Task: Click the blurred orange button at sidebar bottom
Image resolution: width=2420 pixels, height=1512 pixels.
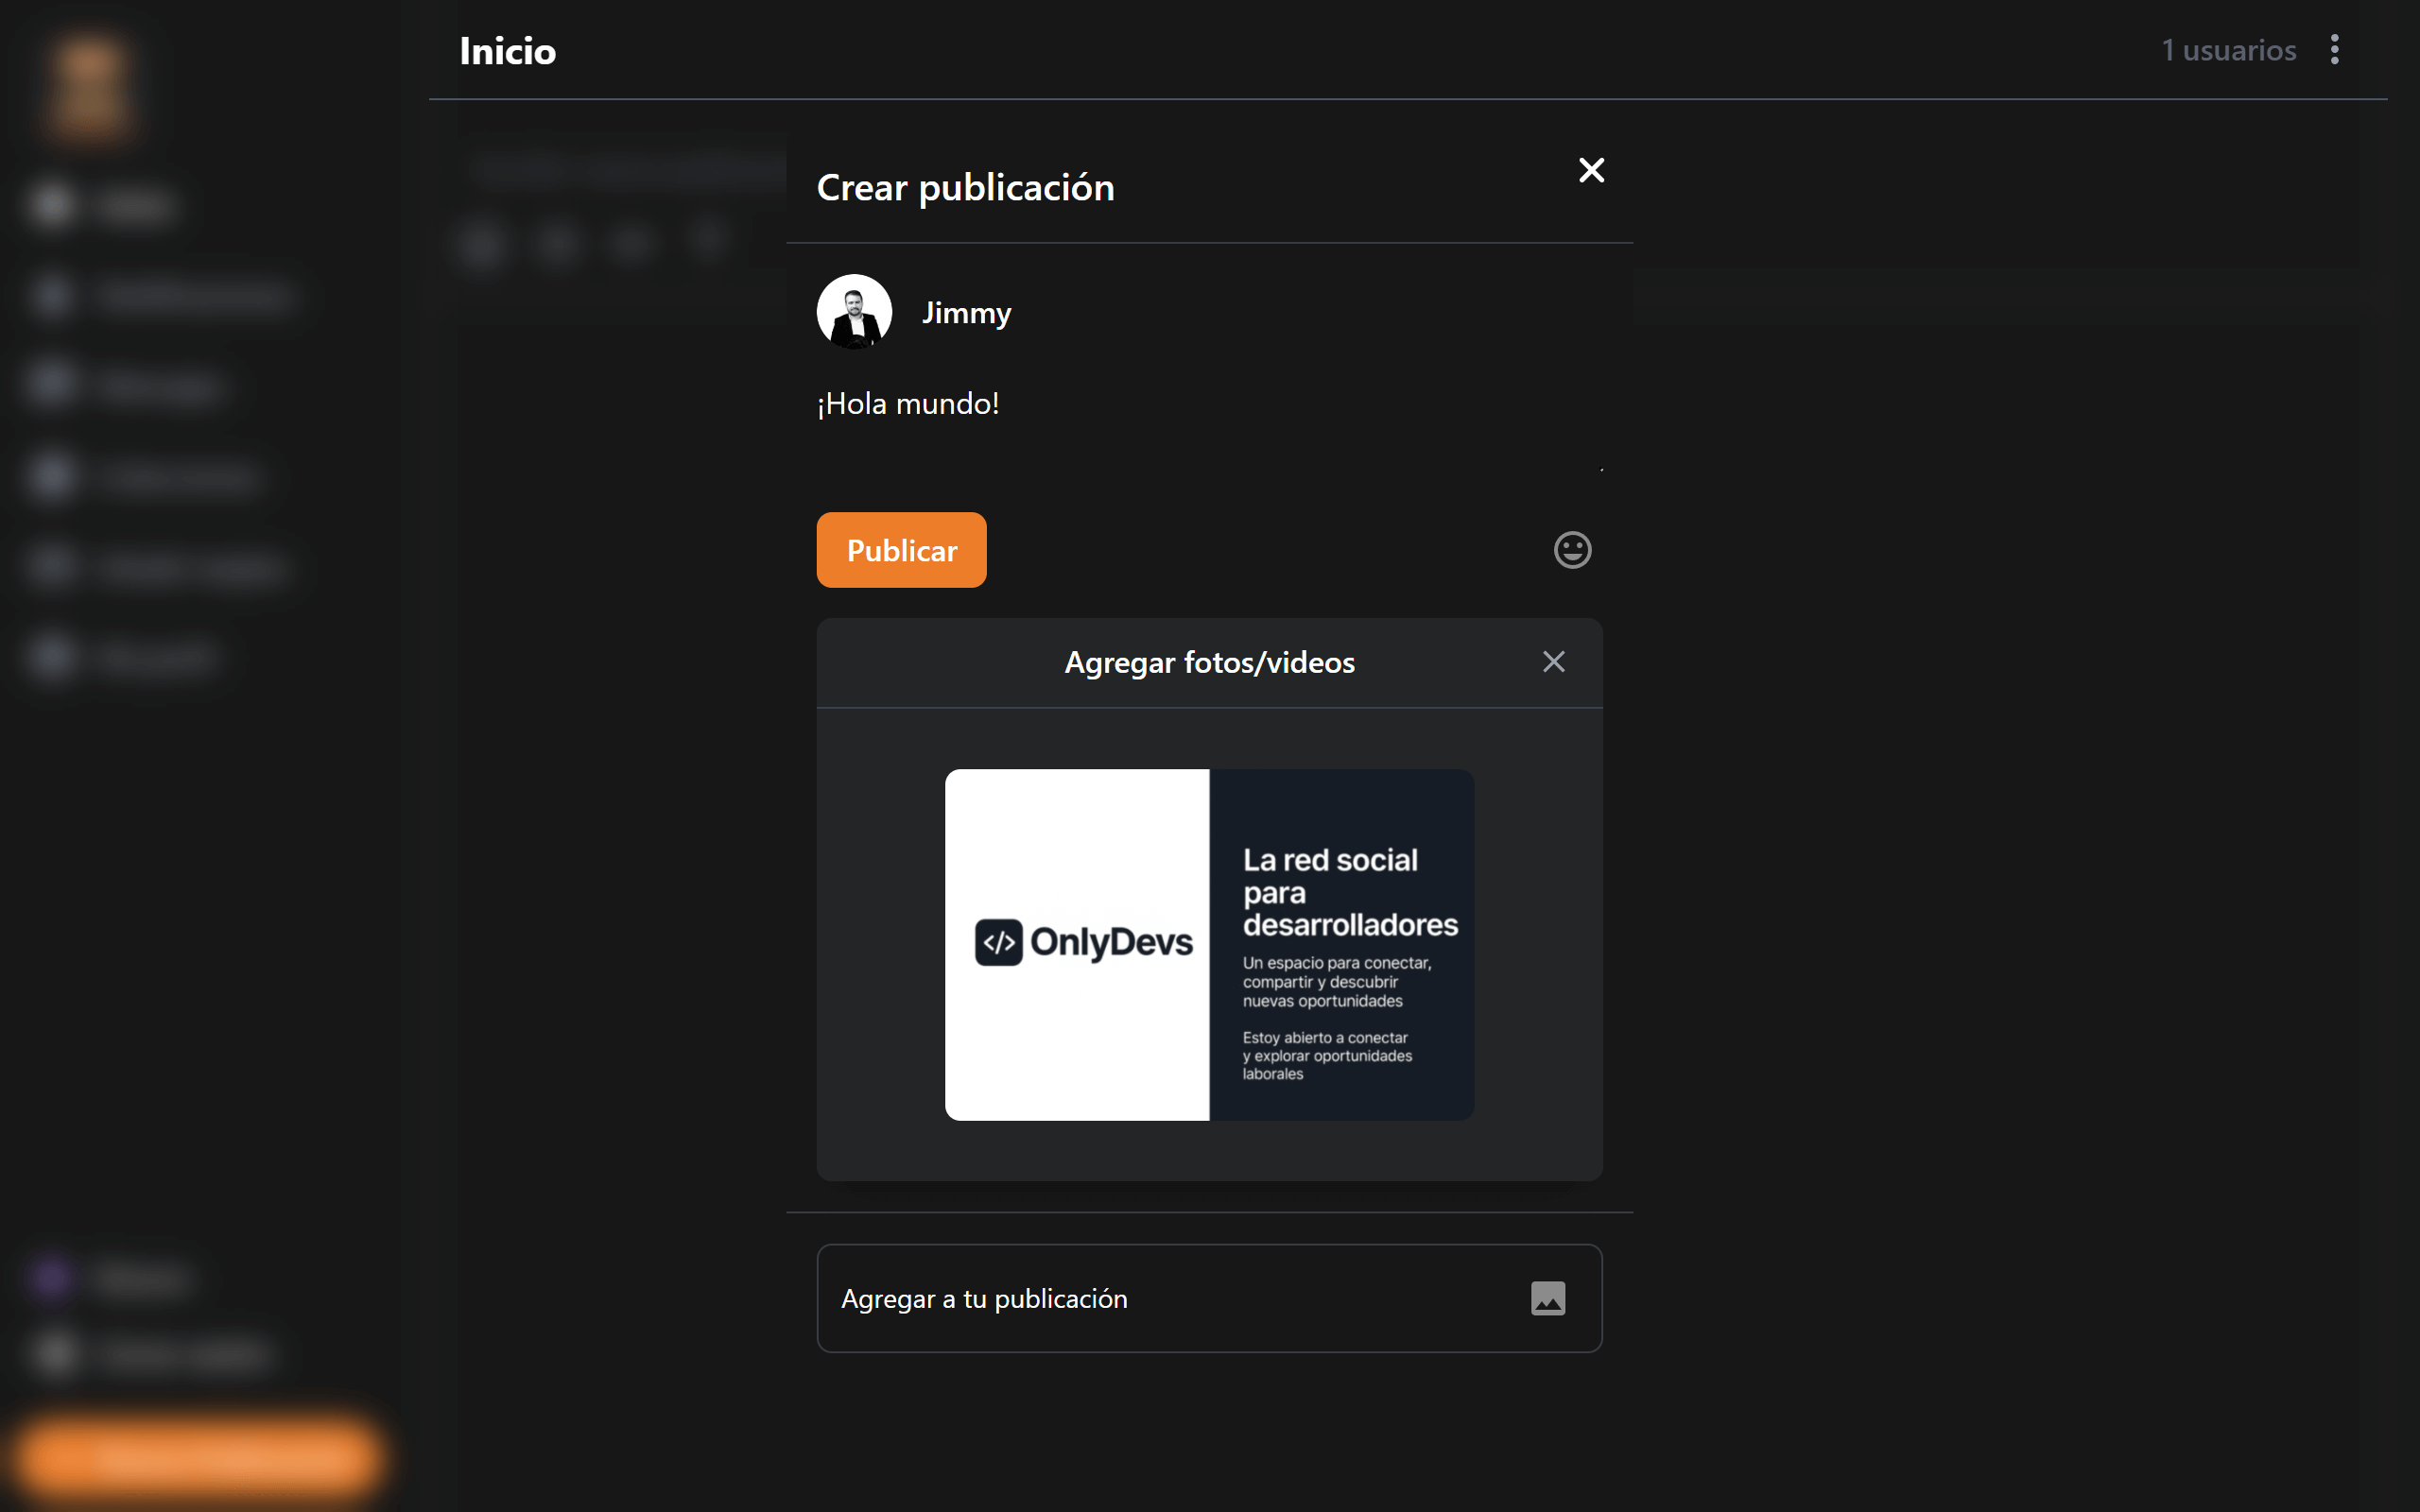Action: pos(200,1458)
